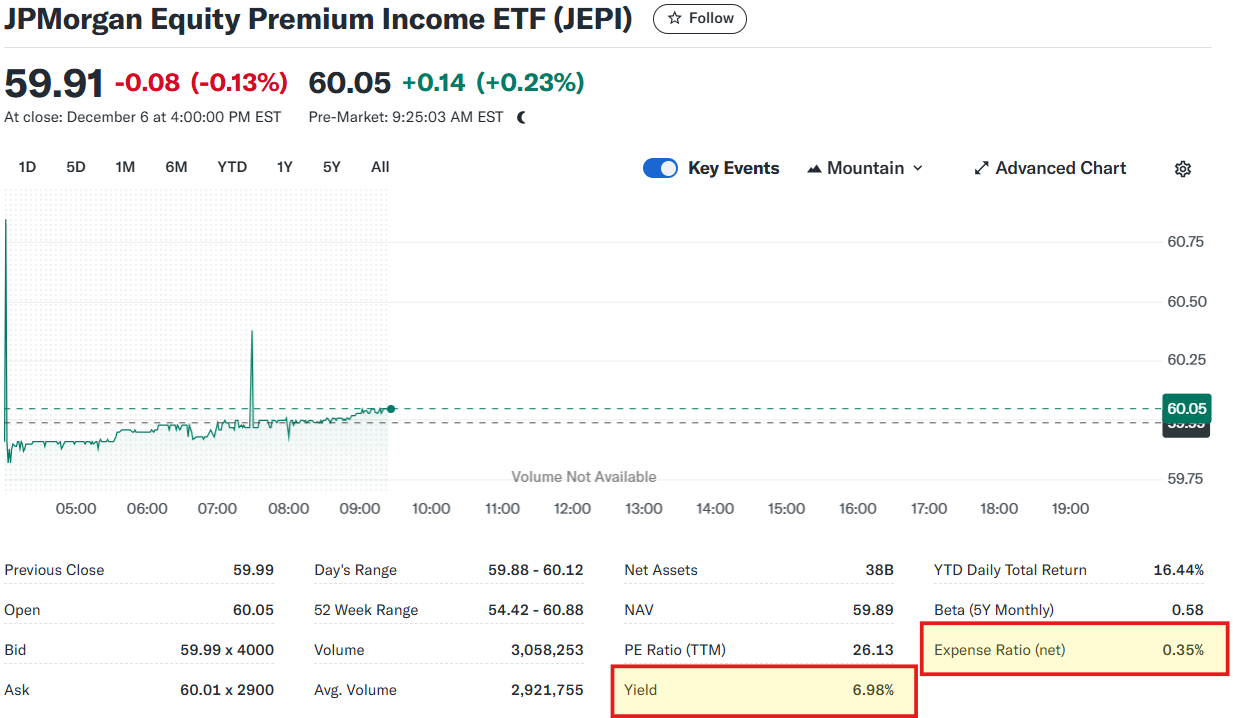Click the Yield label
This screenshot has width=1233, height=718.
(x=641, y=690)
